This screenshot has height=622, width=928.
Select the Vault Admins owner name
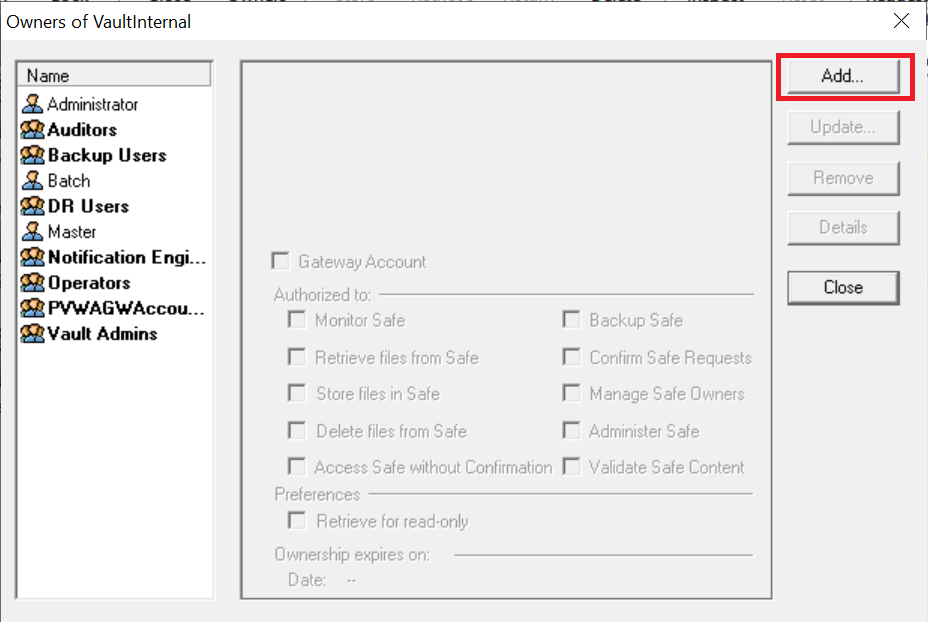click(102, 334)
